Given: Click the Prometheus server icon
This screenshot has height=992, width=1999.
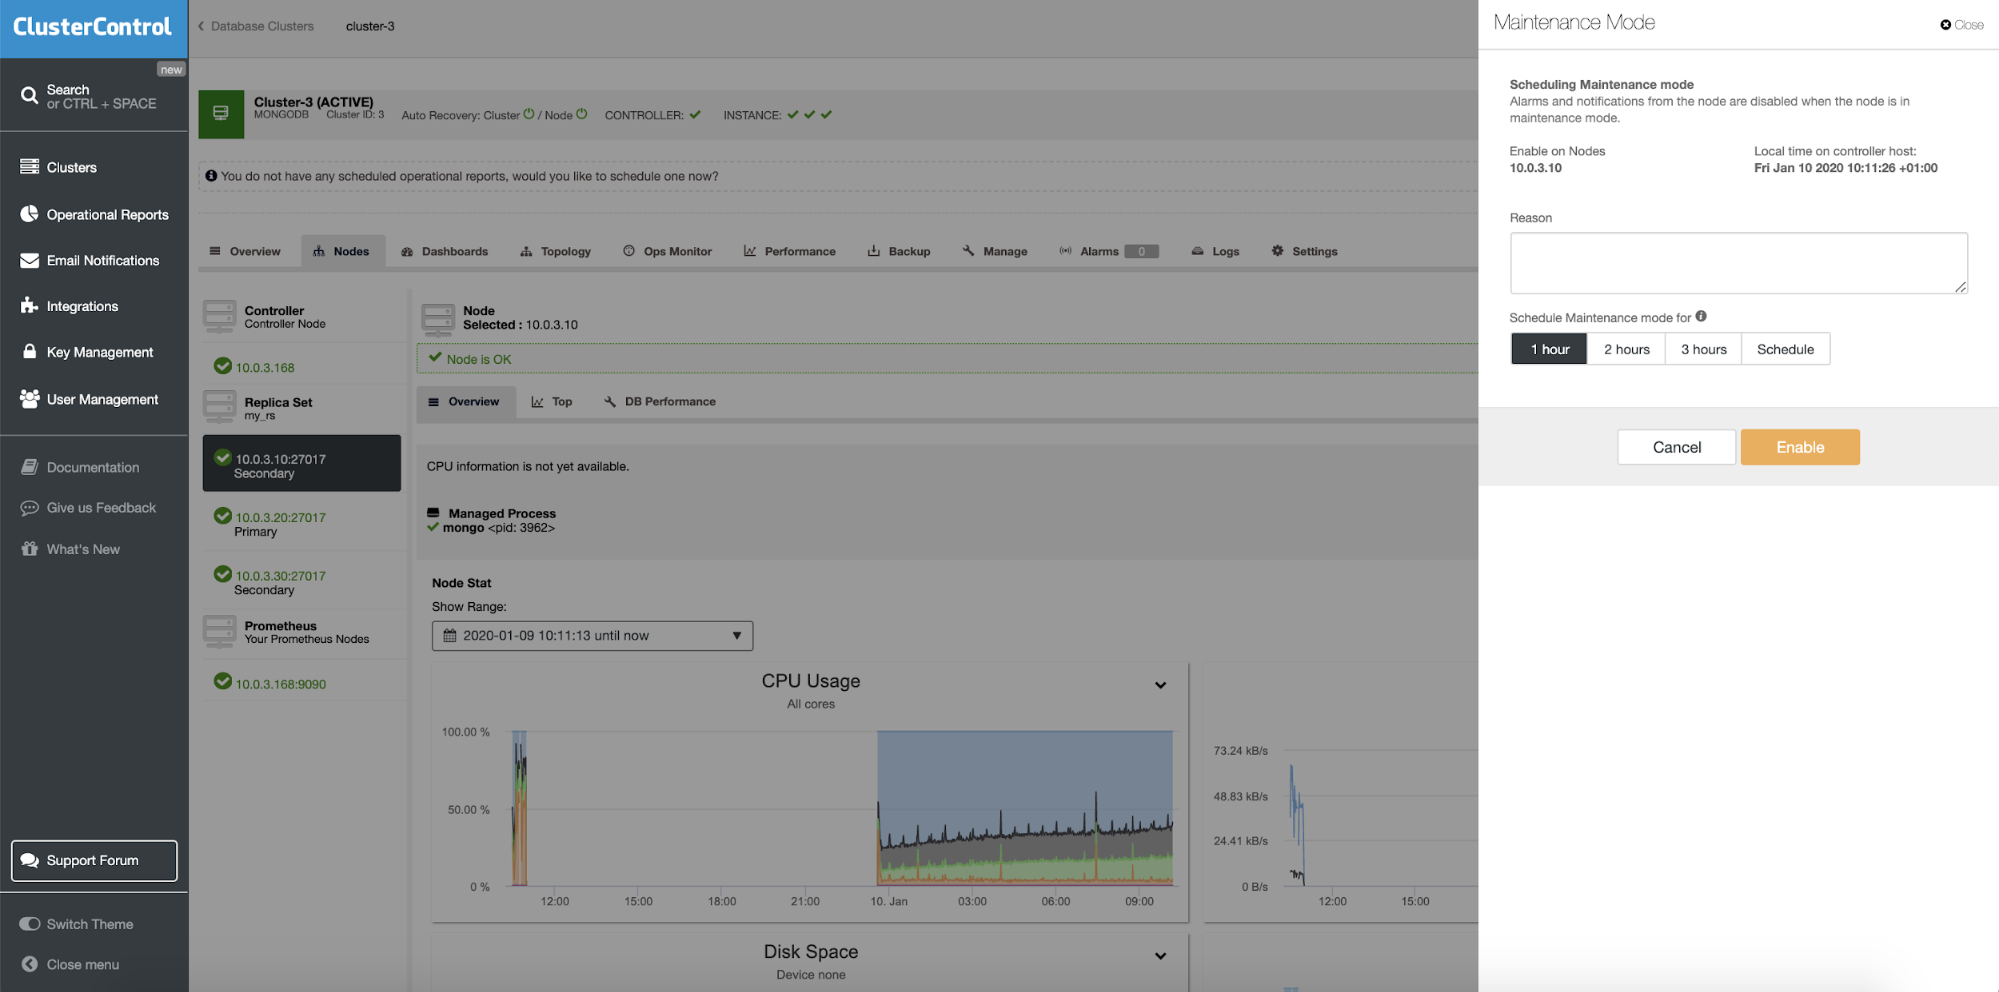Looking at the screenshot, I should click(x=220, y=631).
